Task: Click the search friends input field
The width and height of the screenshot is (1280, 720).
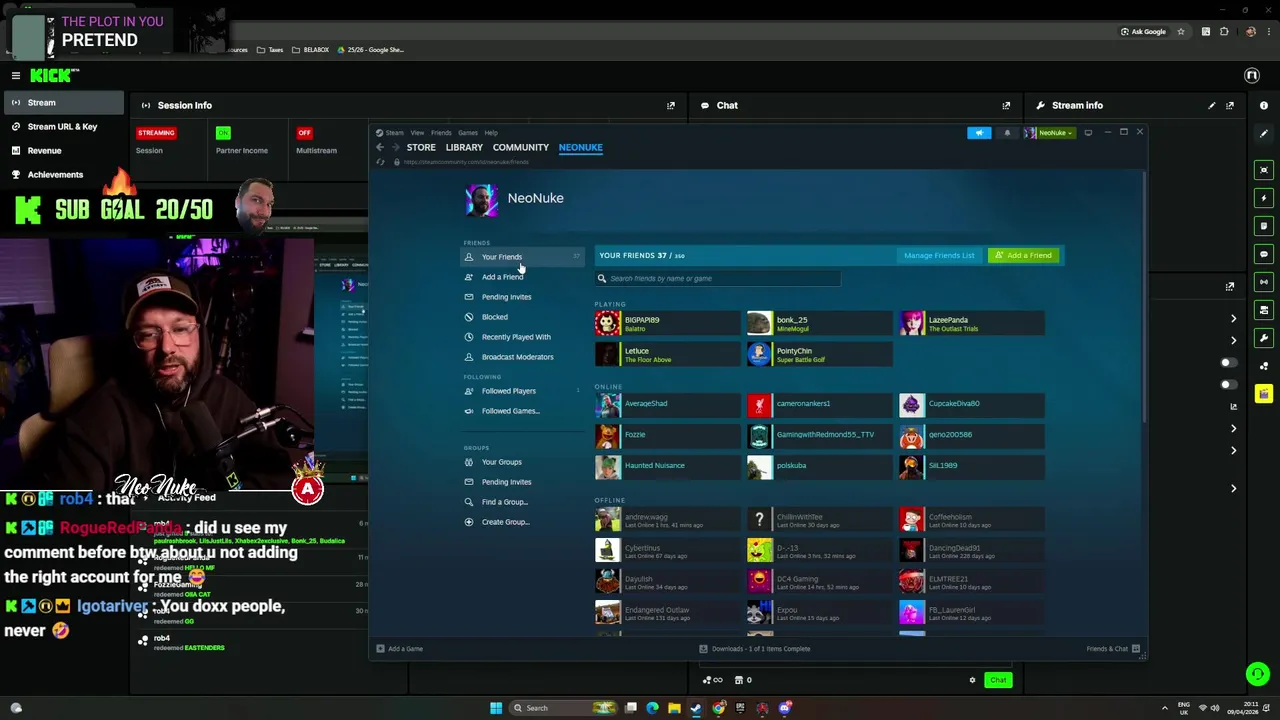Action: coord(717,278)
